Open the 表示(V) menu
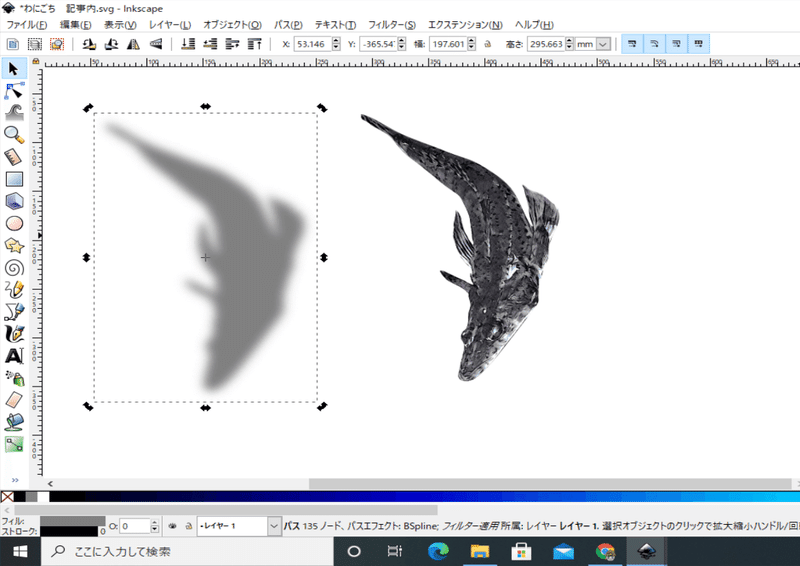This screenshot has width=800, height=566. [x=120, y=24]
